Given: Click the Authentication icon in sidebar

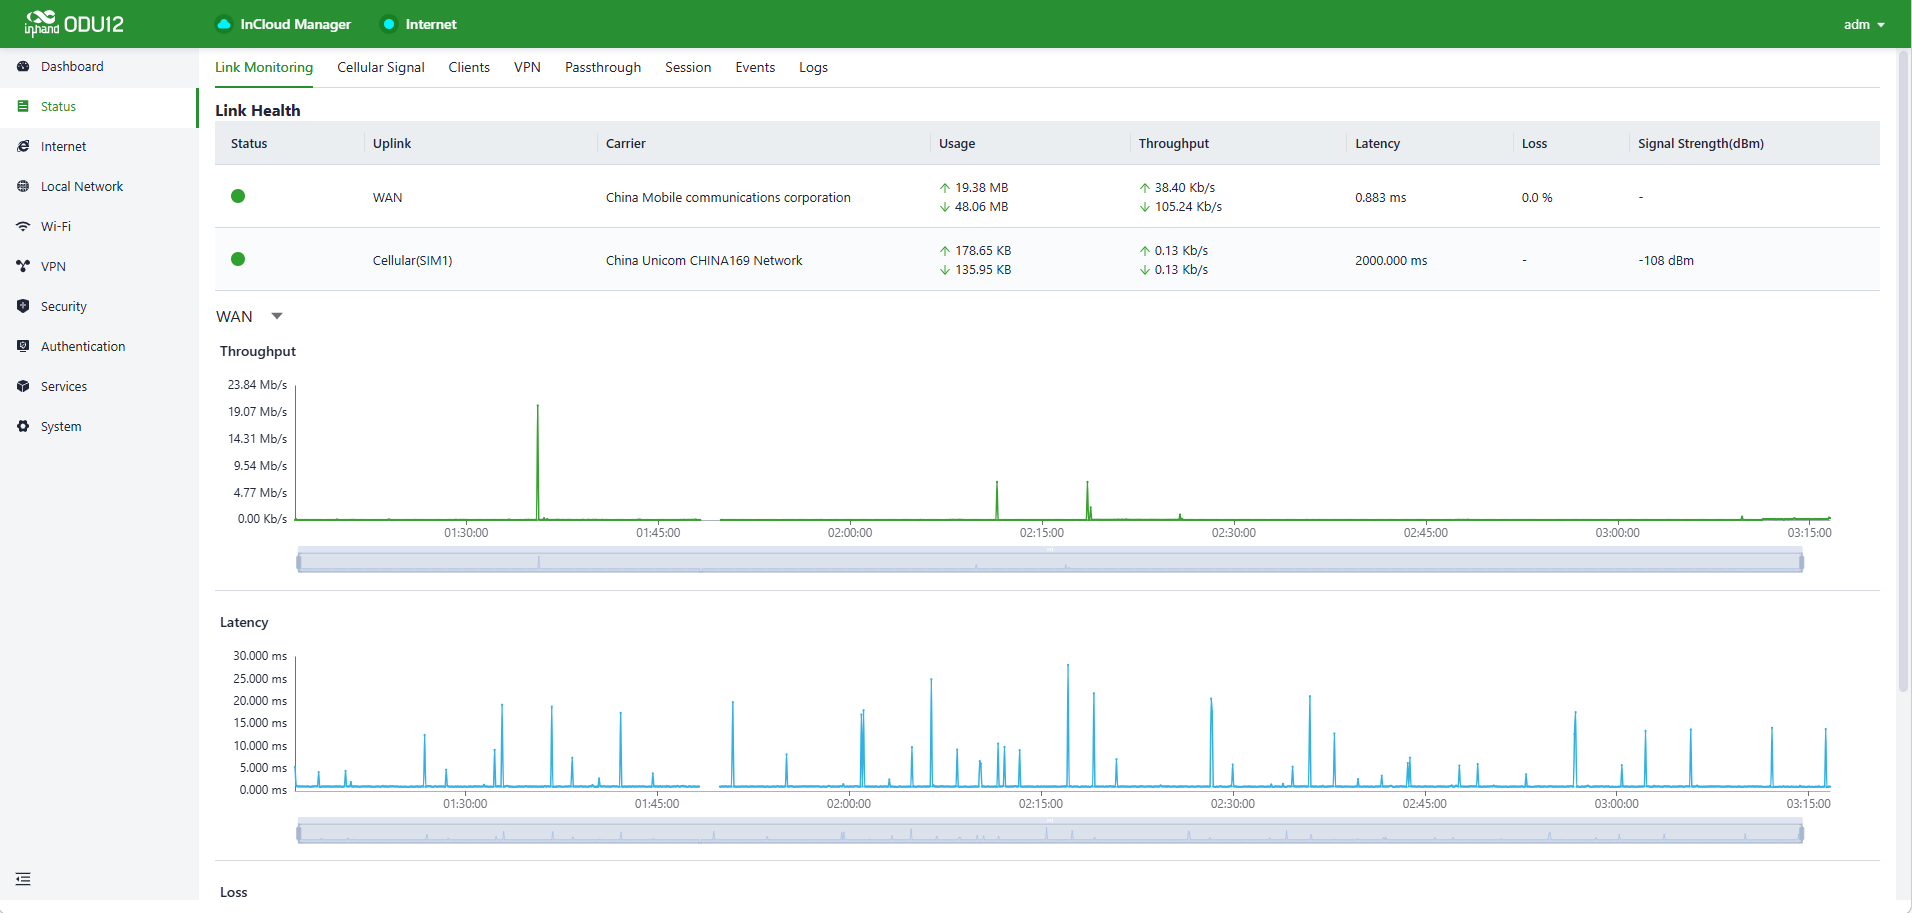Looking at the screenshot, I should (x=23, y=347).
